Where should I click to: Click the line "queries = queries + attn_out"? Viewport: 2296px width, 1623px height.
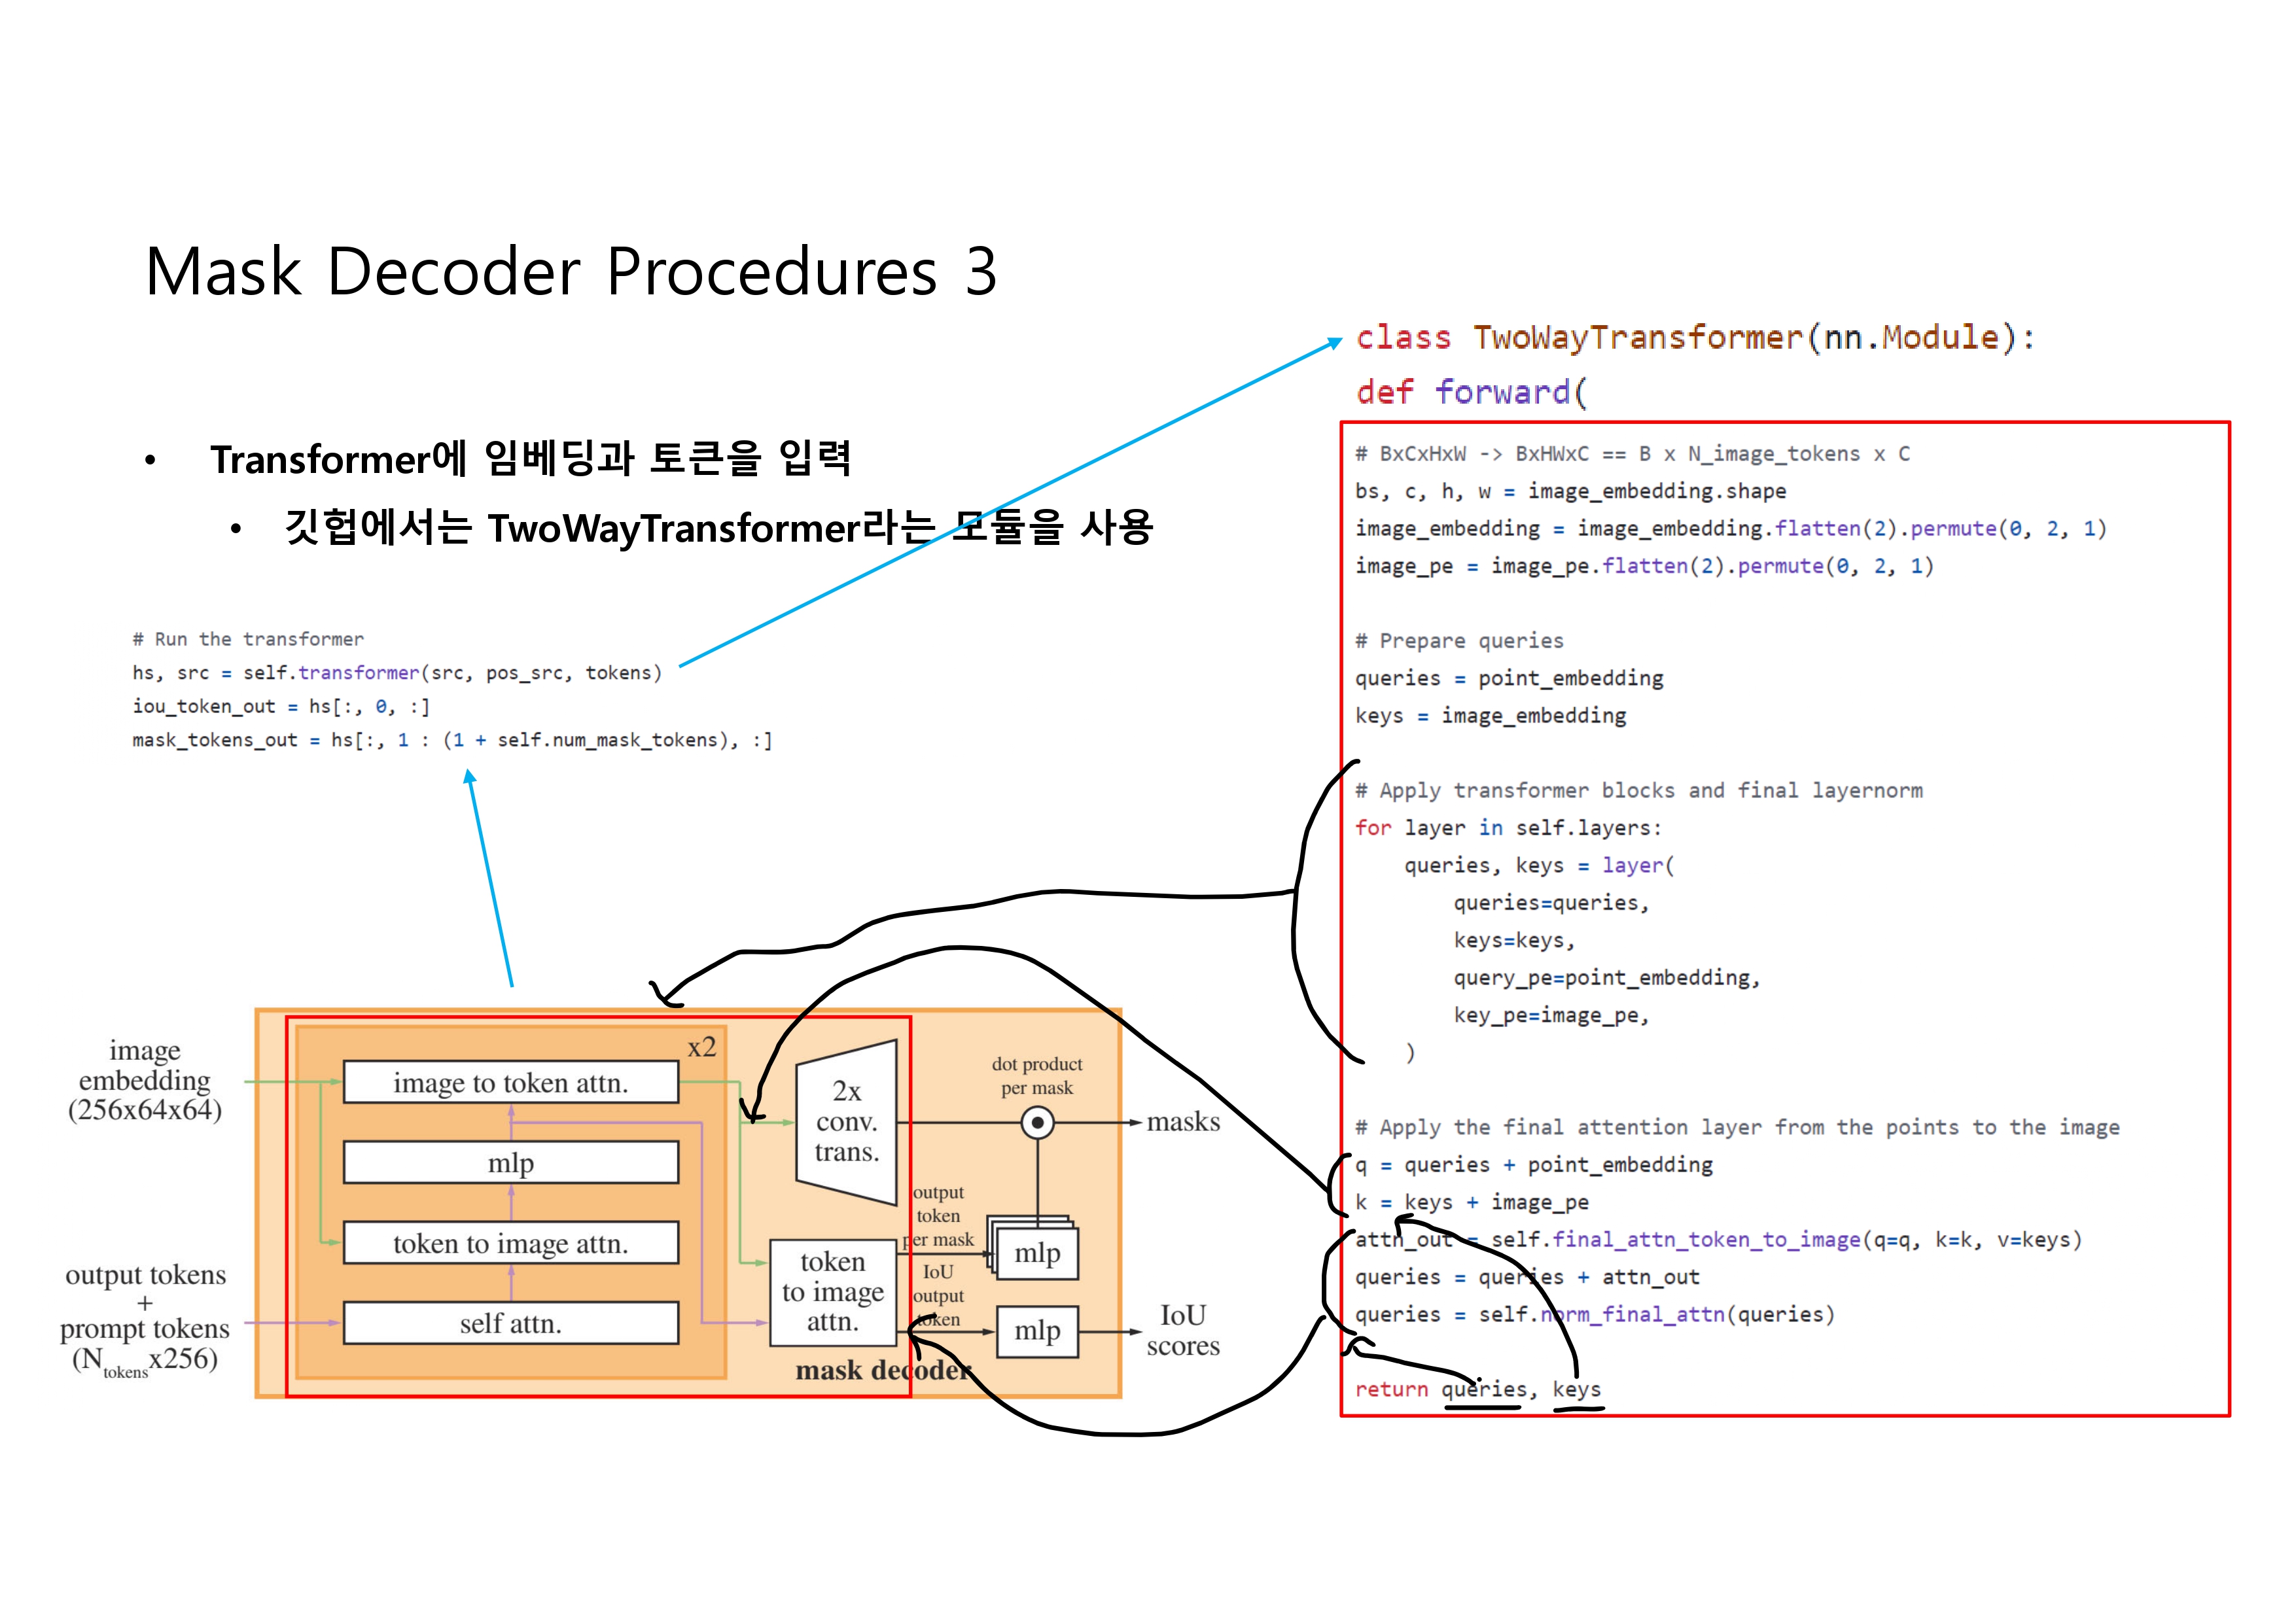tap(1527, 1278)
